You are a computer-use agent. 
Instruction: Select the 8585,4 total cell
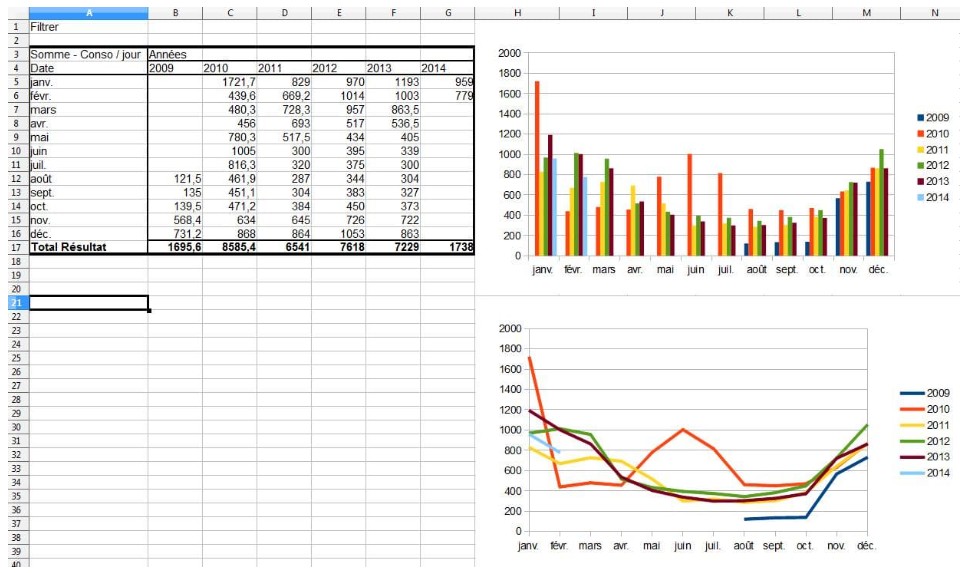pos(229,246)
